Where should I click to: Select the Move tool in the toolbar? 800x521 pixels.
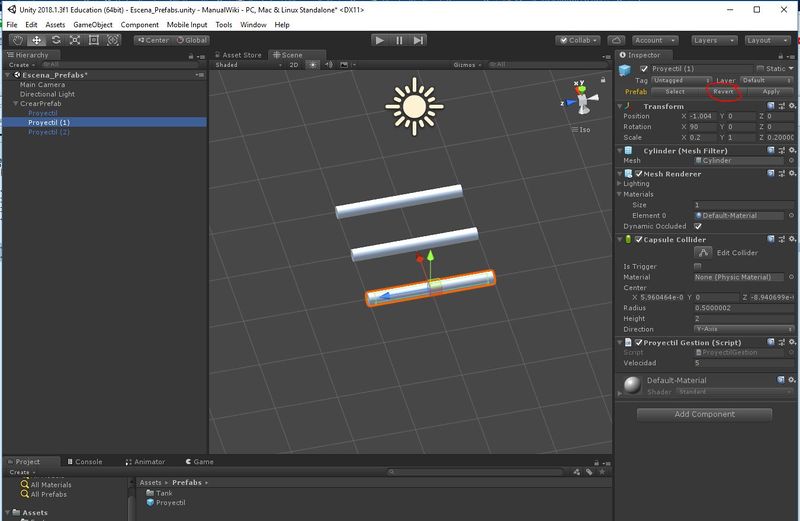(37, 40)
